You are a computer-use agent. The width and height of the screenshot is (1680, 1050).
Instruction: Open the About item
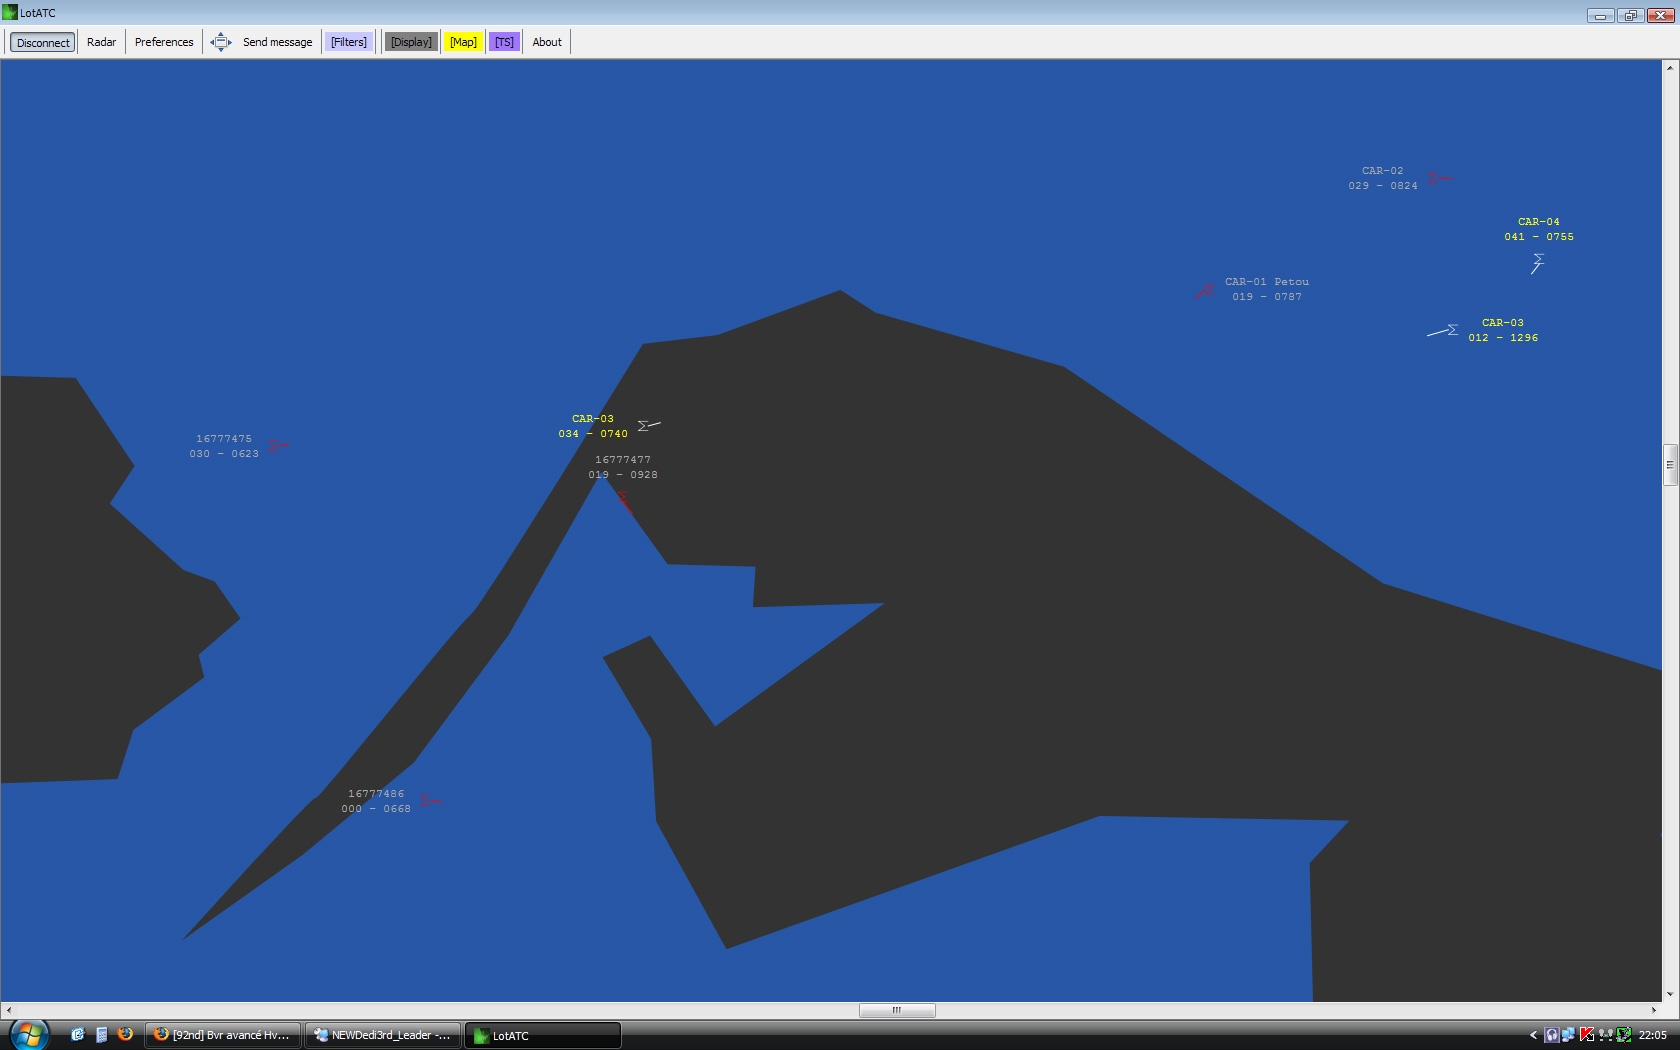pos(547,42)
